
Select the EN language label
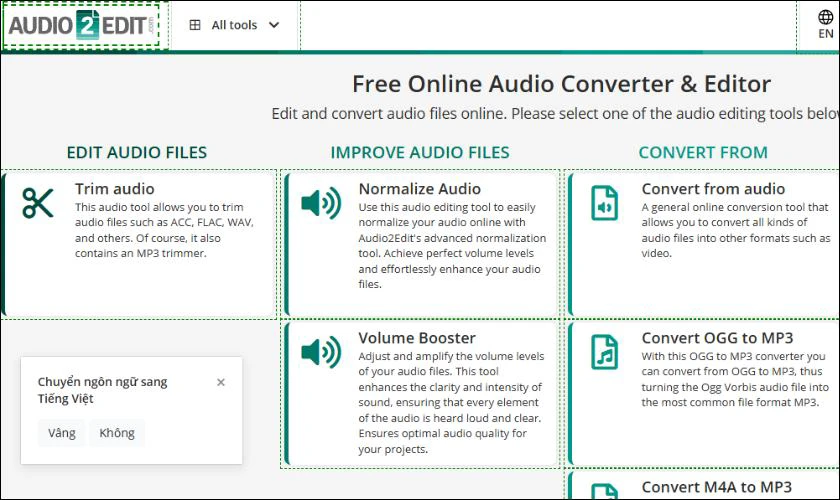826,34
